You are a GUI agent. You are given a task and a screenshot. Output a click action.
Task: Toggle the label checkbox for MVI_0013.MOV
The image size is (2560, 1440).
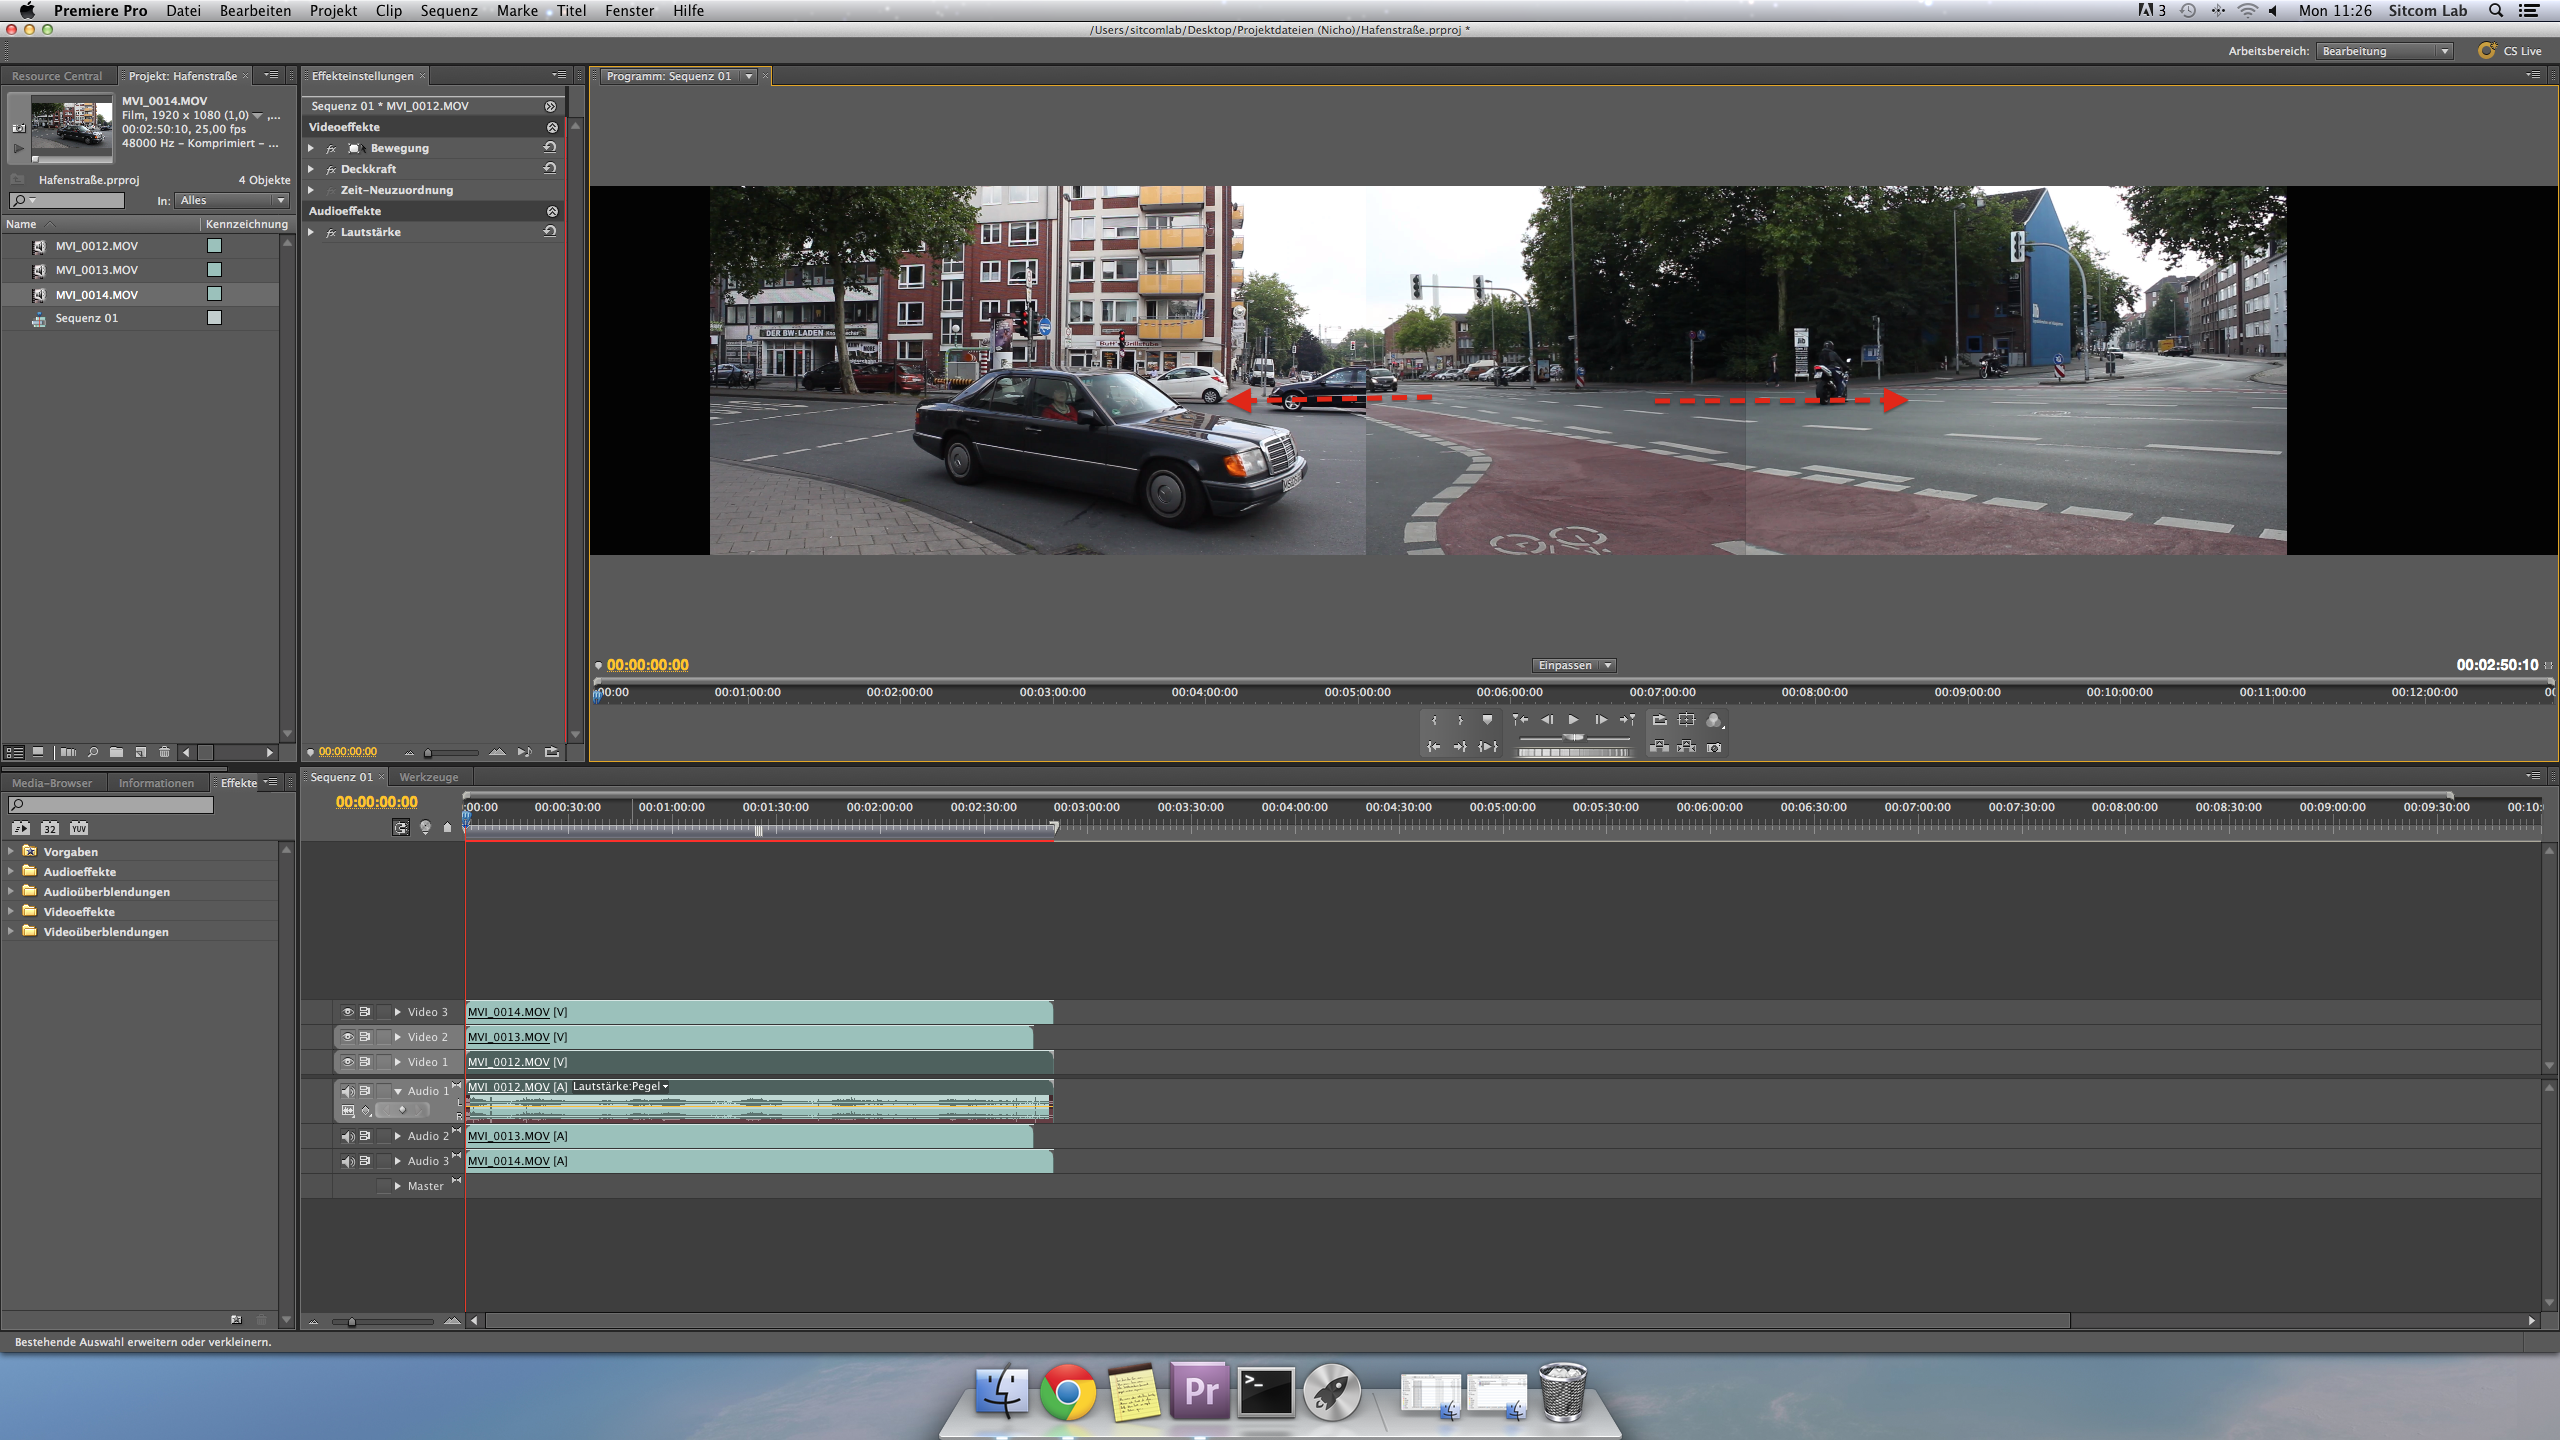click(214, 270)
